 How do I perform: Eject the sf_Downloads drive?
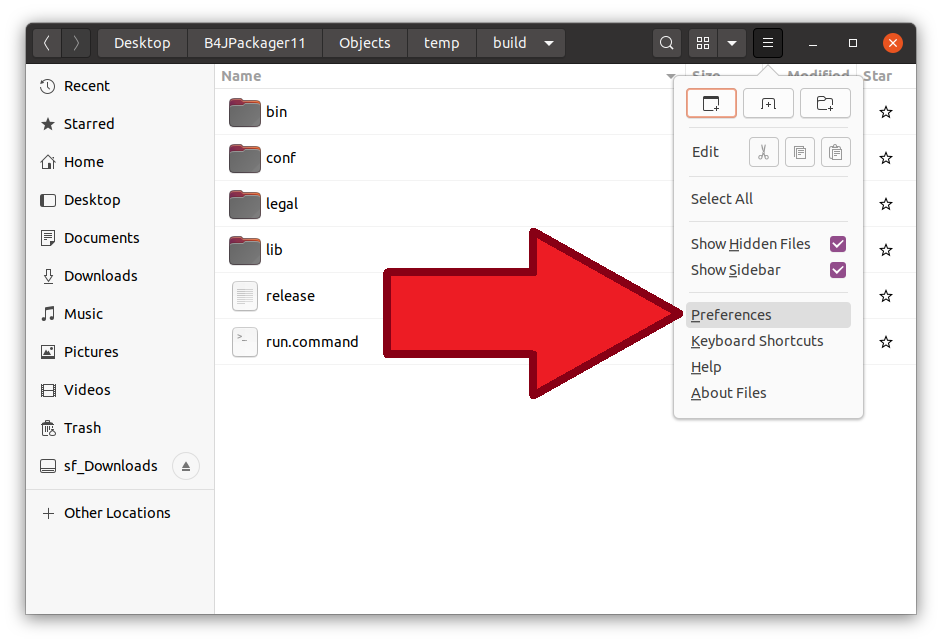(x=186, y=466)
